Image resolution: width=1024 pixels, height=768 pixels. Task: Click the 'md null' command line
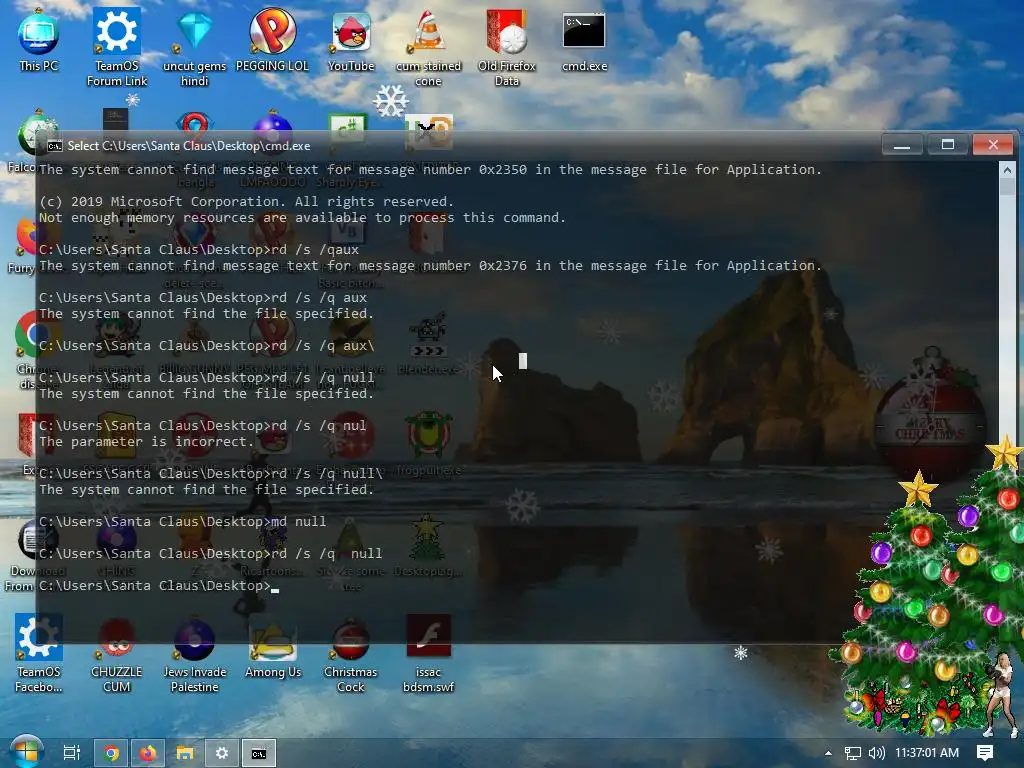click(182, 522)
